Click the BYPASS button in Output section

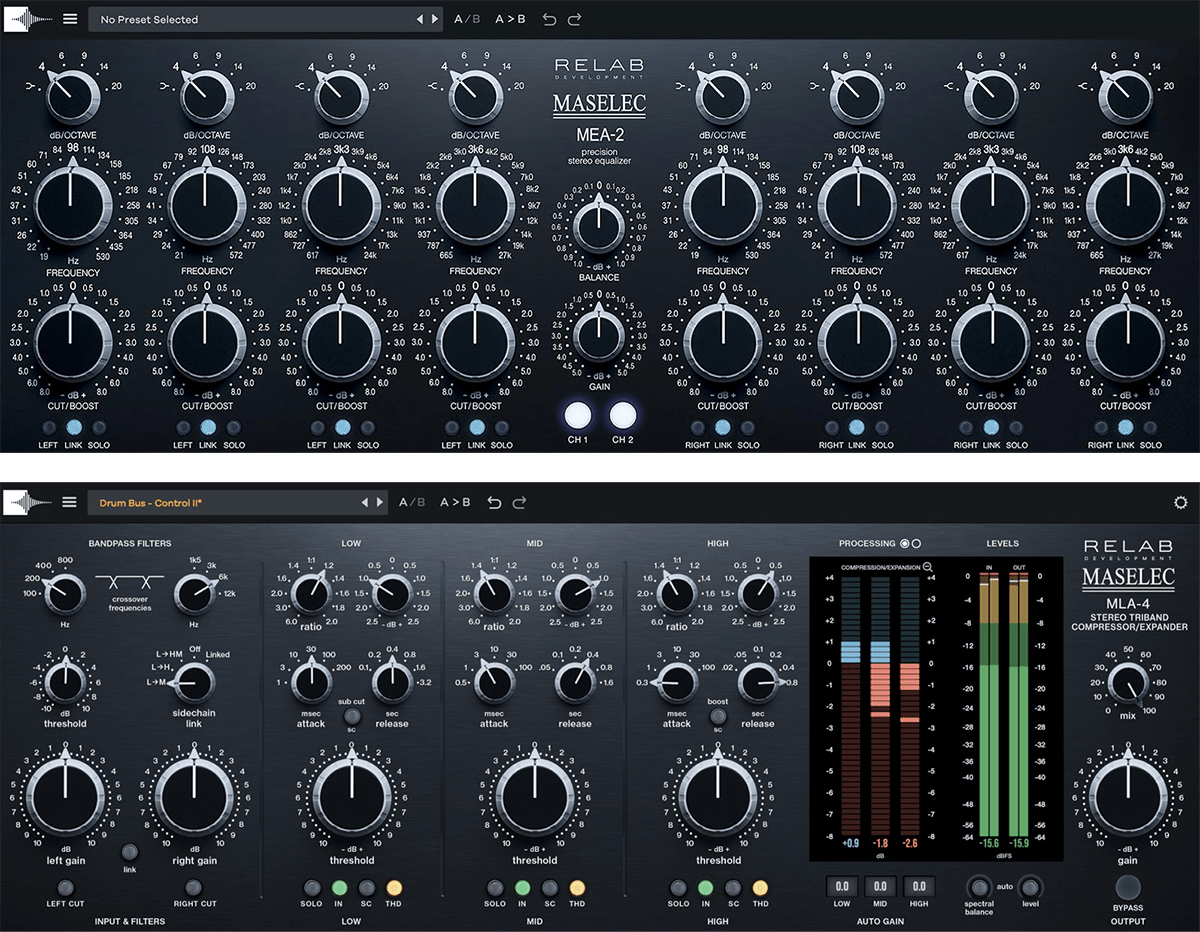click(x=1128, y=887)
